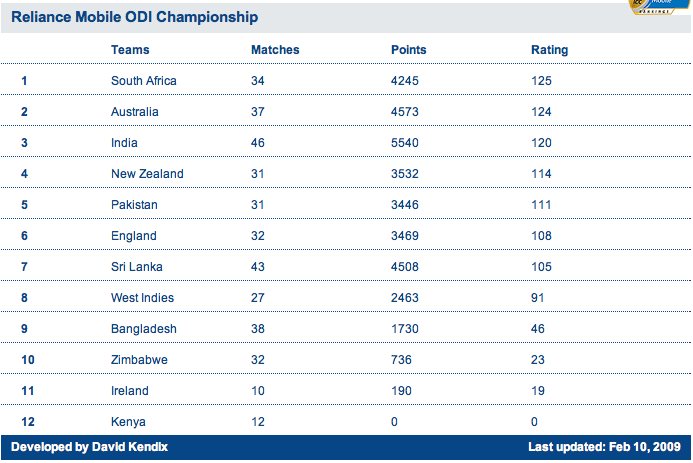This screenshot has height=463, width=693.
Task: Open the Australia team entry
Action: click(x=135, y=111)
